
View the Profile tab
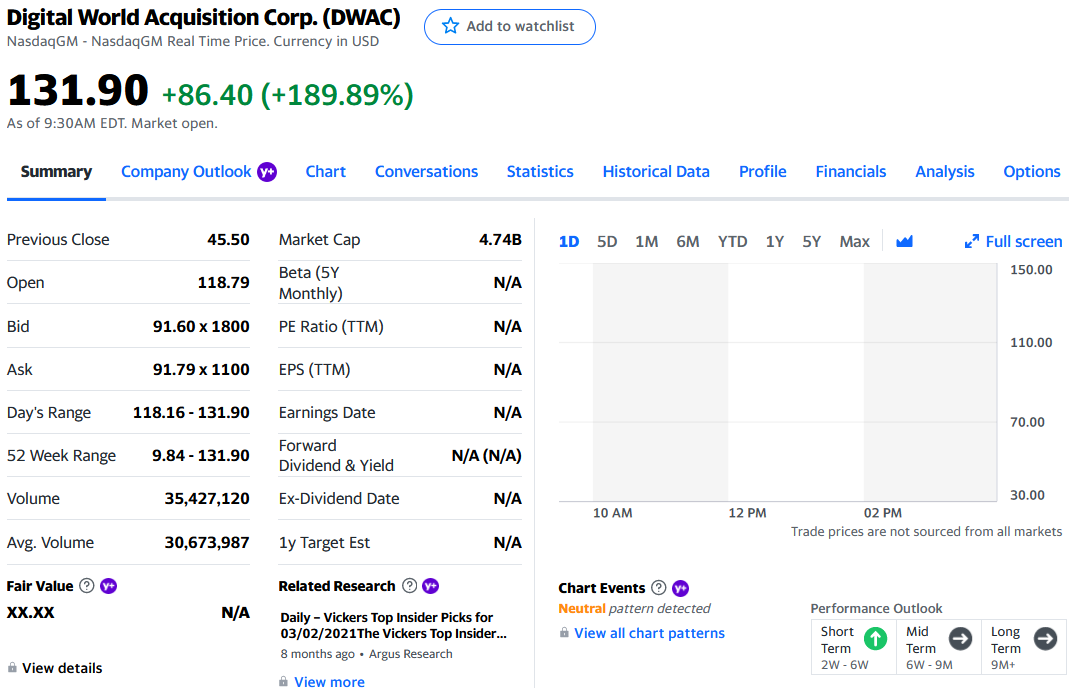[x=762, y=172]
